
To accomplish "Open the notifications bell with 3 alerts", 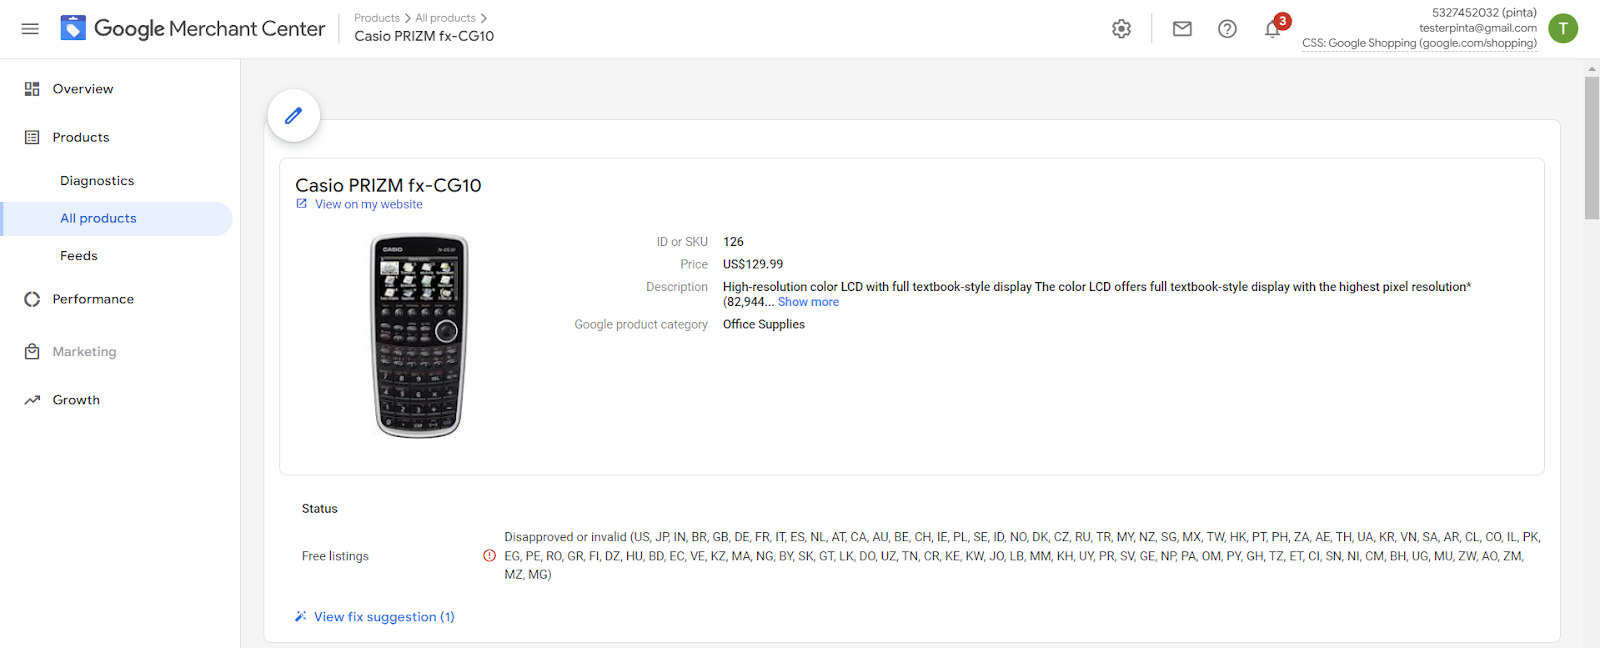I will (x=1274, y=27).
